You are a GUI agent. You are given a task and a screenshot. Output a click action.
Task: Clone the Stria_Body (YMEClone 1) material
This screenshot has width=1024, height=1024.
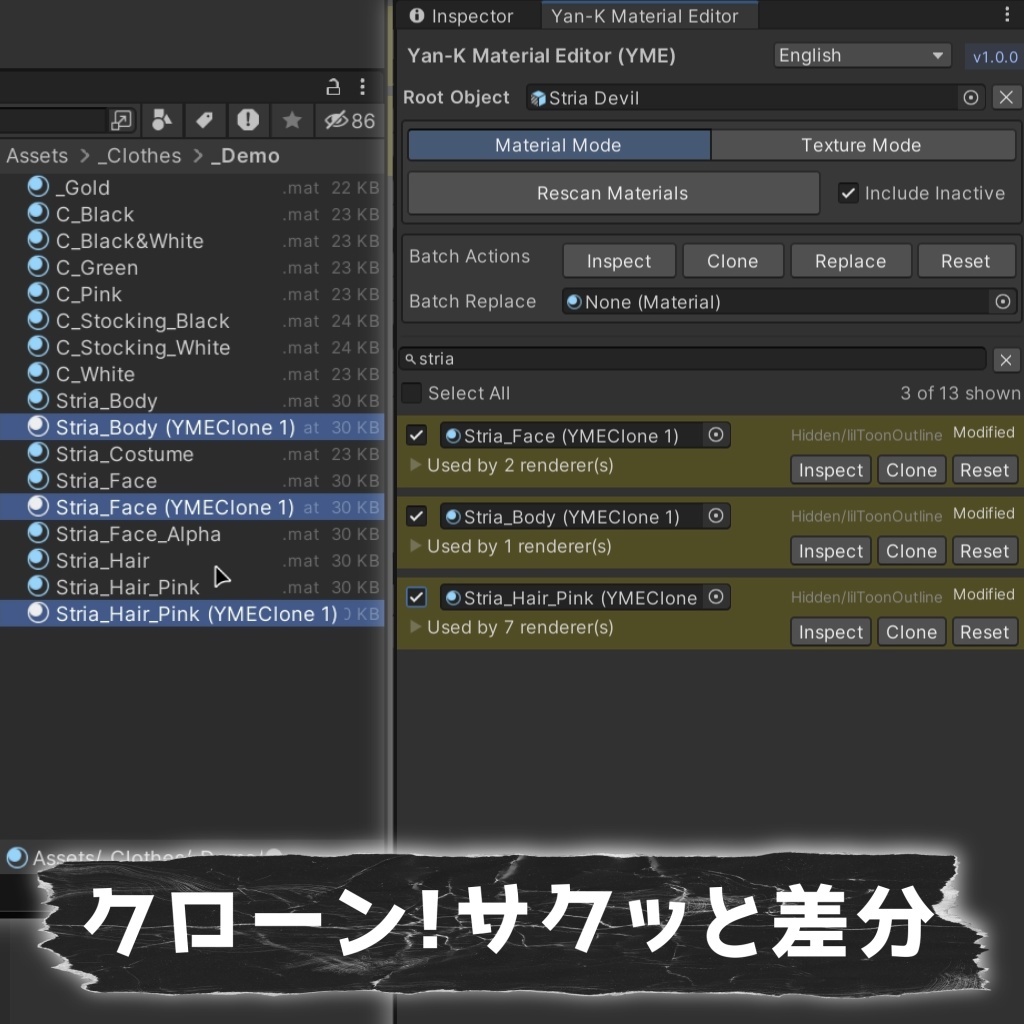911,551
